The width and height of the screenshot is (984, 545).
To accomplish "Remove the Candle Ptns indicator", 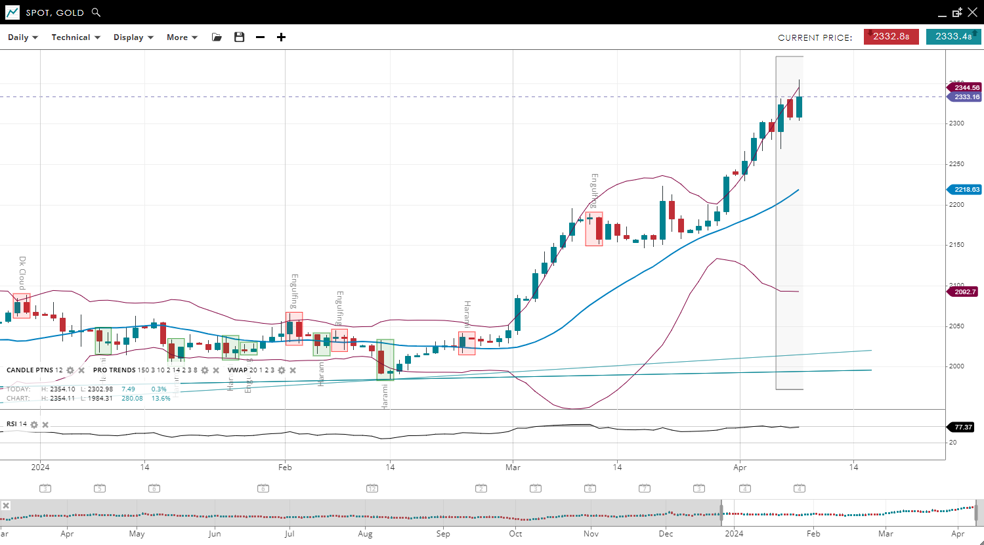I will point(81,370).
